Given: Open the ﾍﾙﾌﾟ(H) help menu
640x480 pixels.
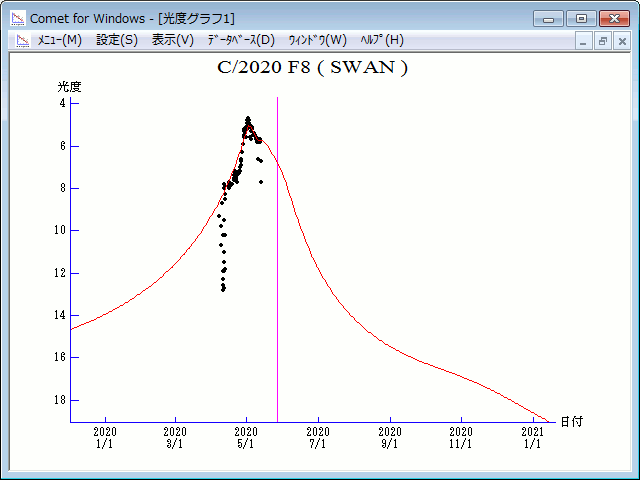Looking at the screenshot, I should click(381, 40).
